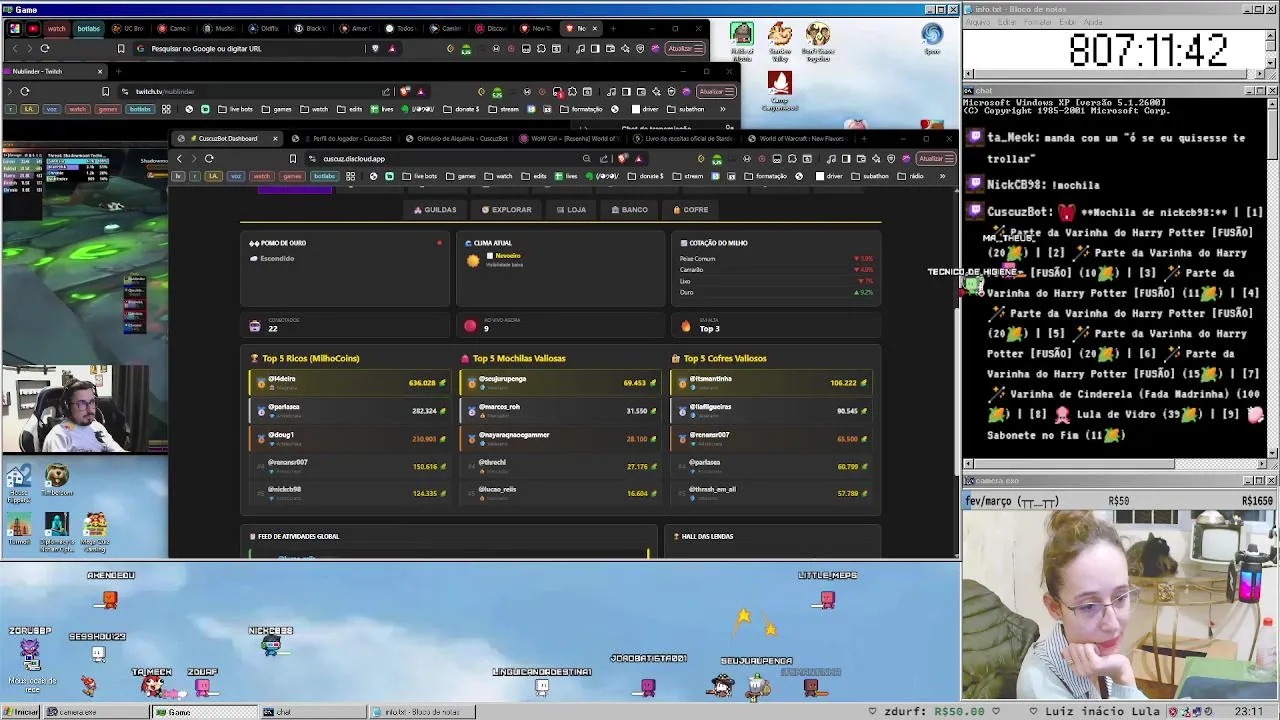Select user @parlasea in Top 5 Ricos
This screenshot has height=720, width=1280.
tap(349, 410)
